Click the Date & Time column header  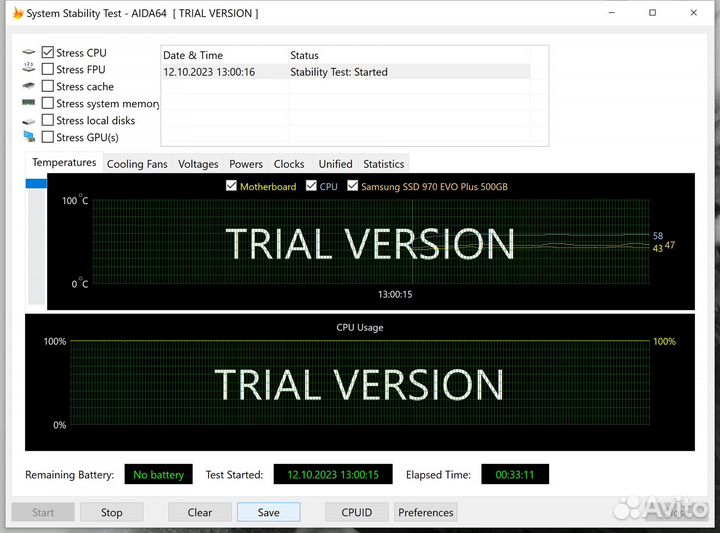[x=225, y=55]
